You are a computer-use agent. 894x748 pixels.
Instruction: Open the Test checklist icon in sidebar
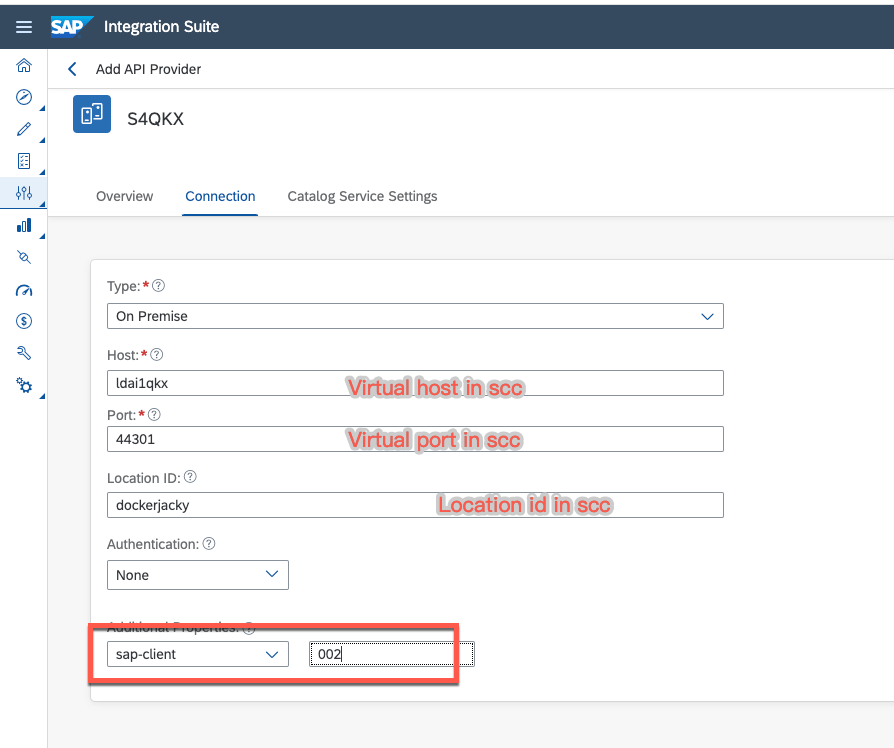[x=24, y=161]
